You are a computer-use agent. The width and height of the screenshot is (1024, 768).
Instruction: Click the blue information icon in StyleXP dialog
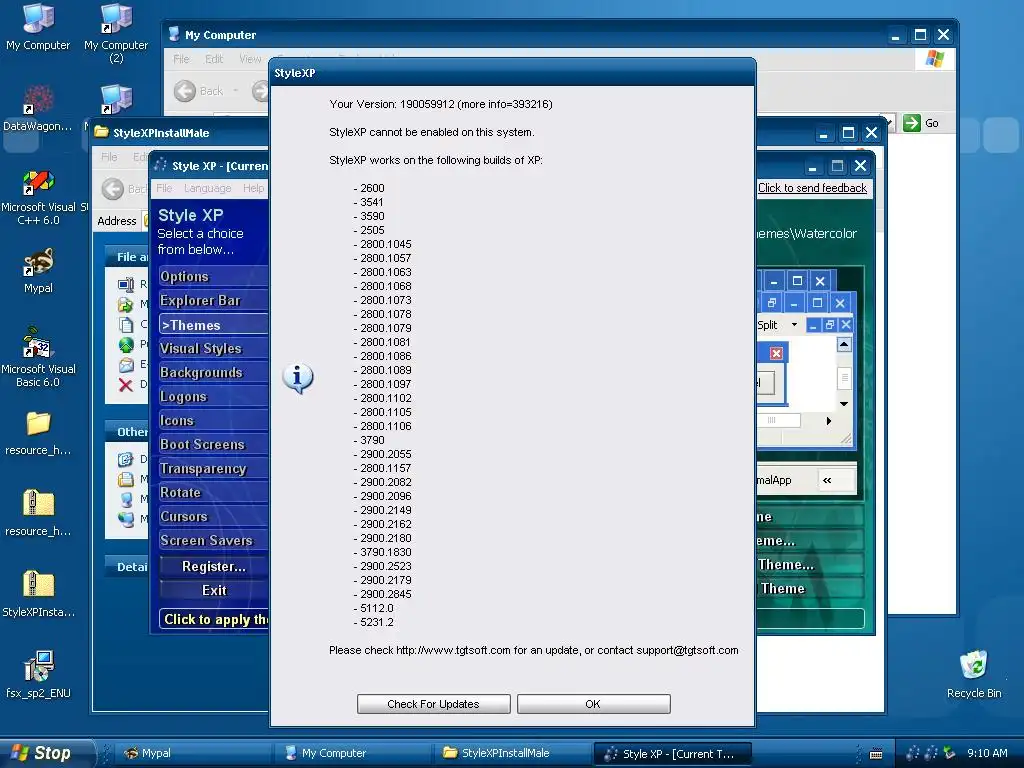[x=298, y=378]
